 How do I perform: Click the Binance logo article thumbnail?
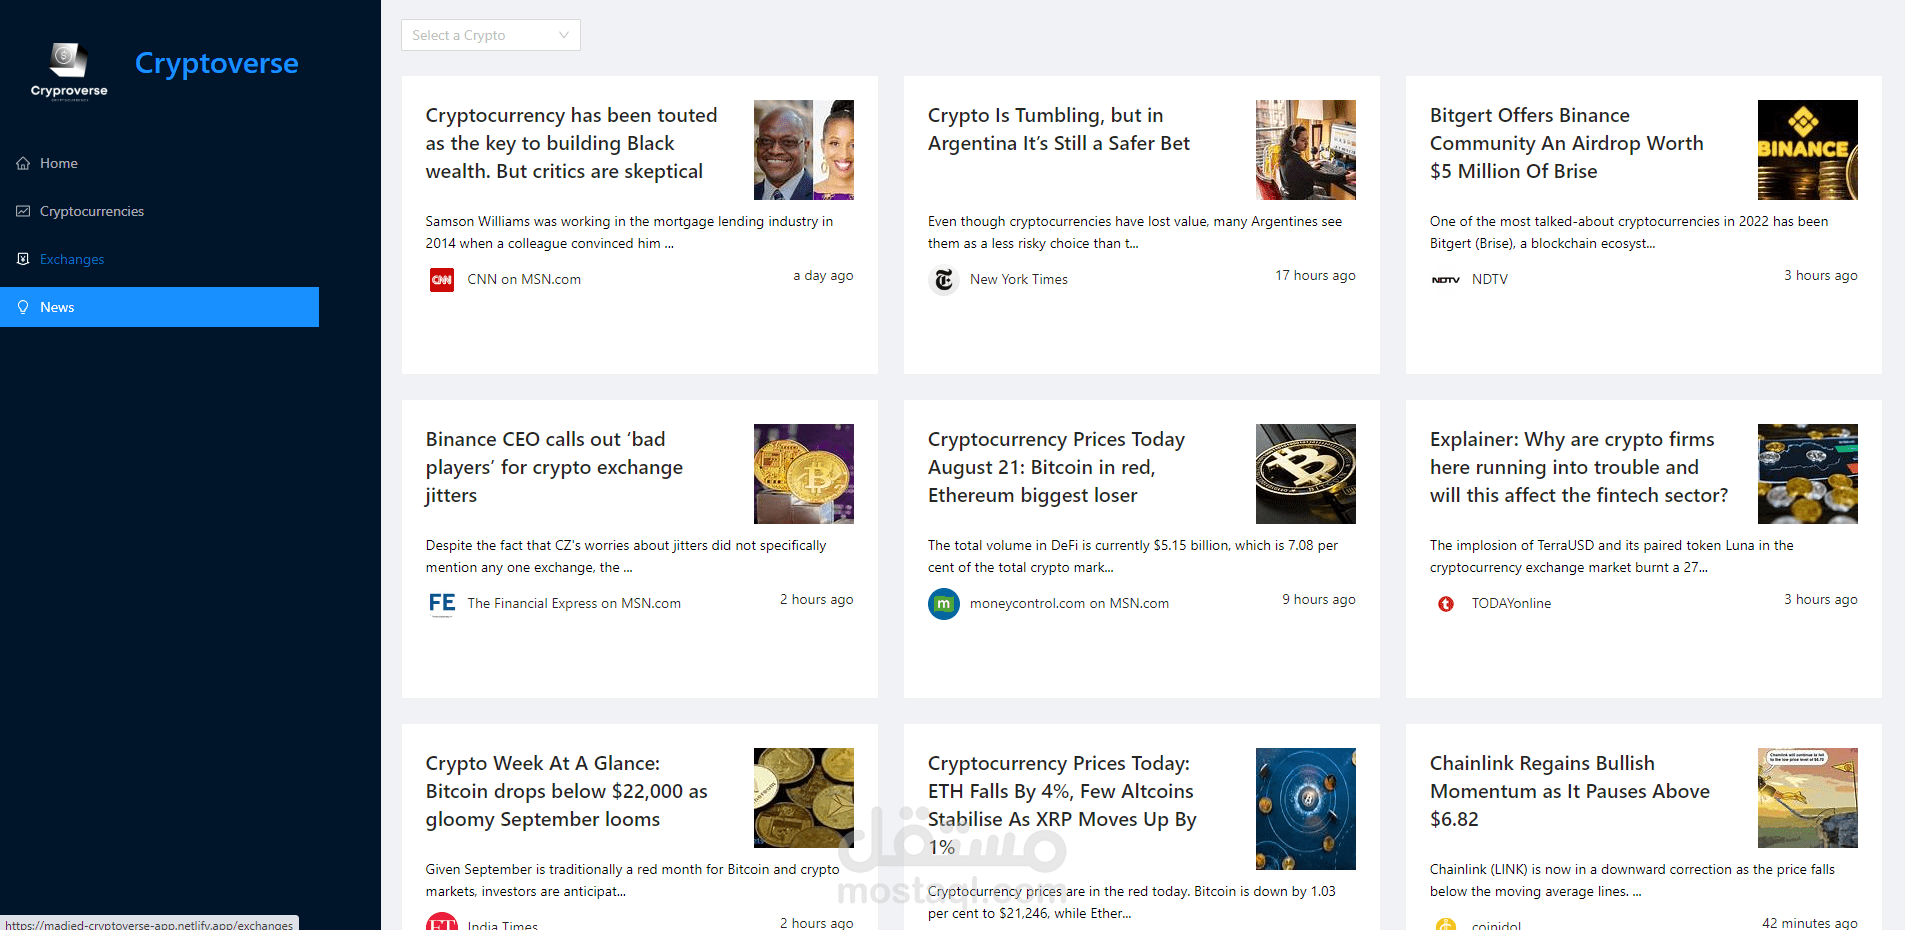pos(1807,150)
